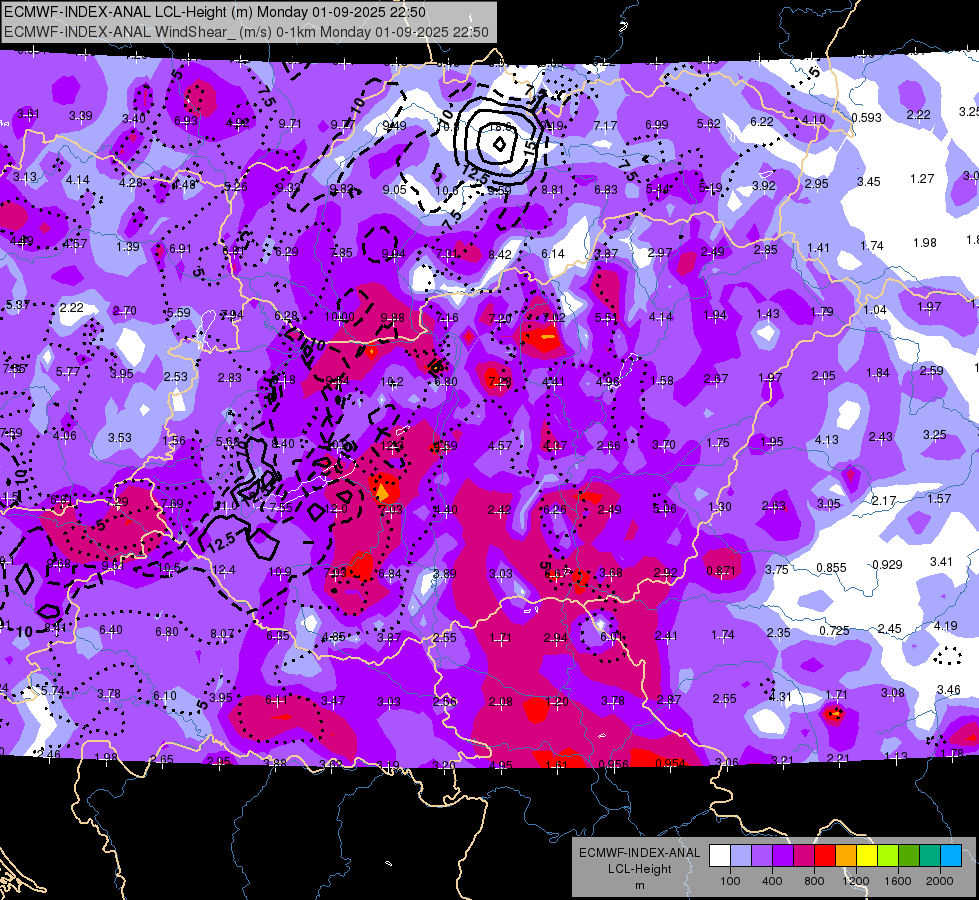The width and height of the screenshot is (979, 900).
Task: Click the shear value 3.70
Action: click(664, 445)
